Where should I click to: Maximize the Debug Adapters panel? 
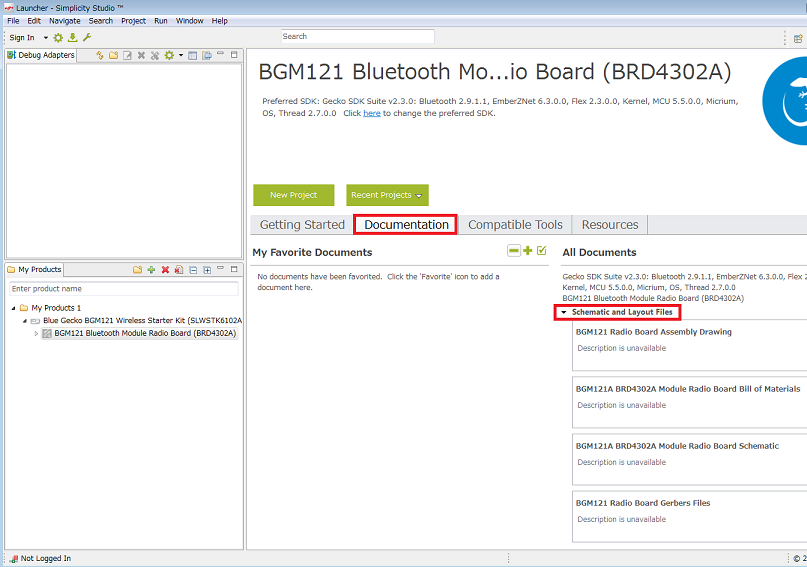[234, 54]
